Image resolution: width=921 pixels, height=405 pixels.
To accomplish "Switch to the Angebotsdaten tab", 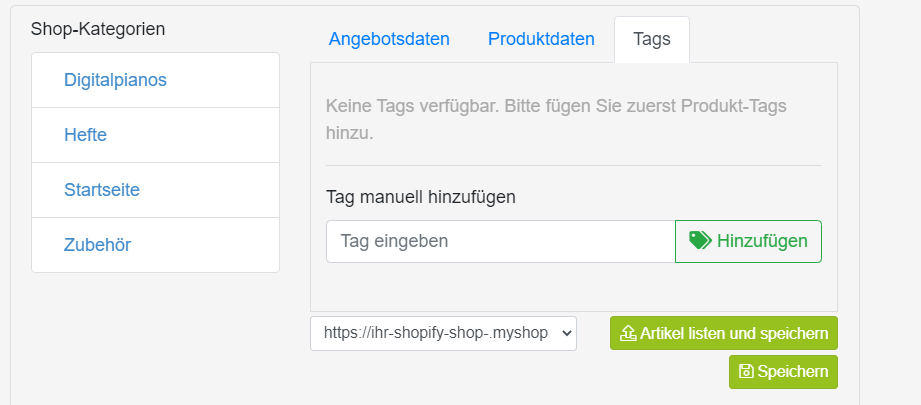I will coord(389,39).
